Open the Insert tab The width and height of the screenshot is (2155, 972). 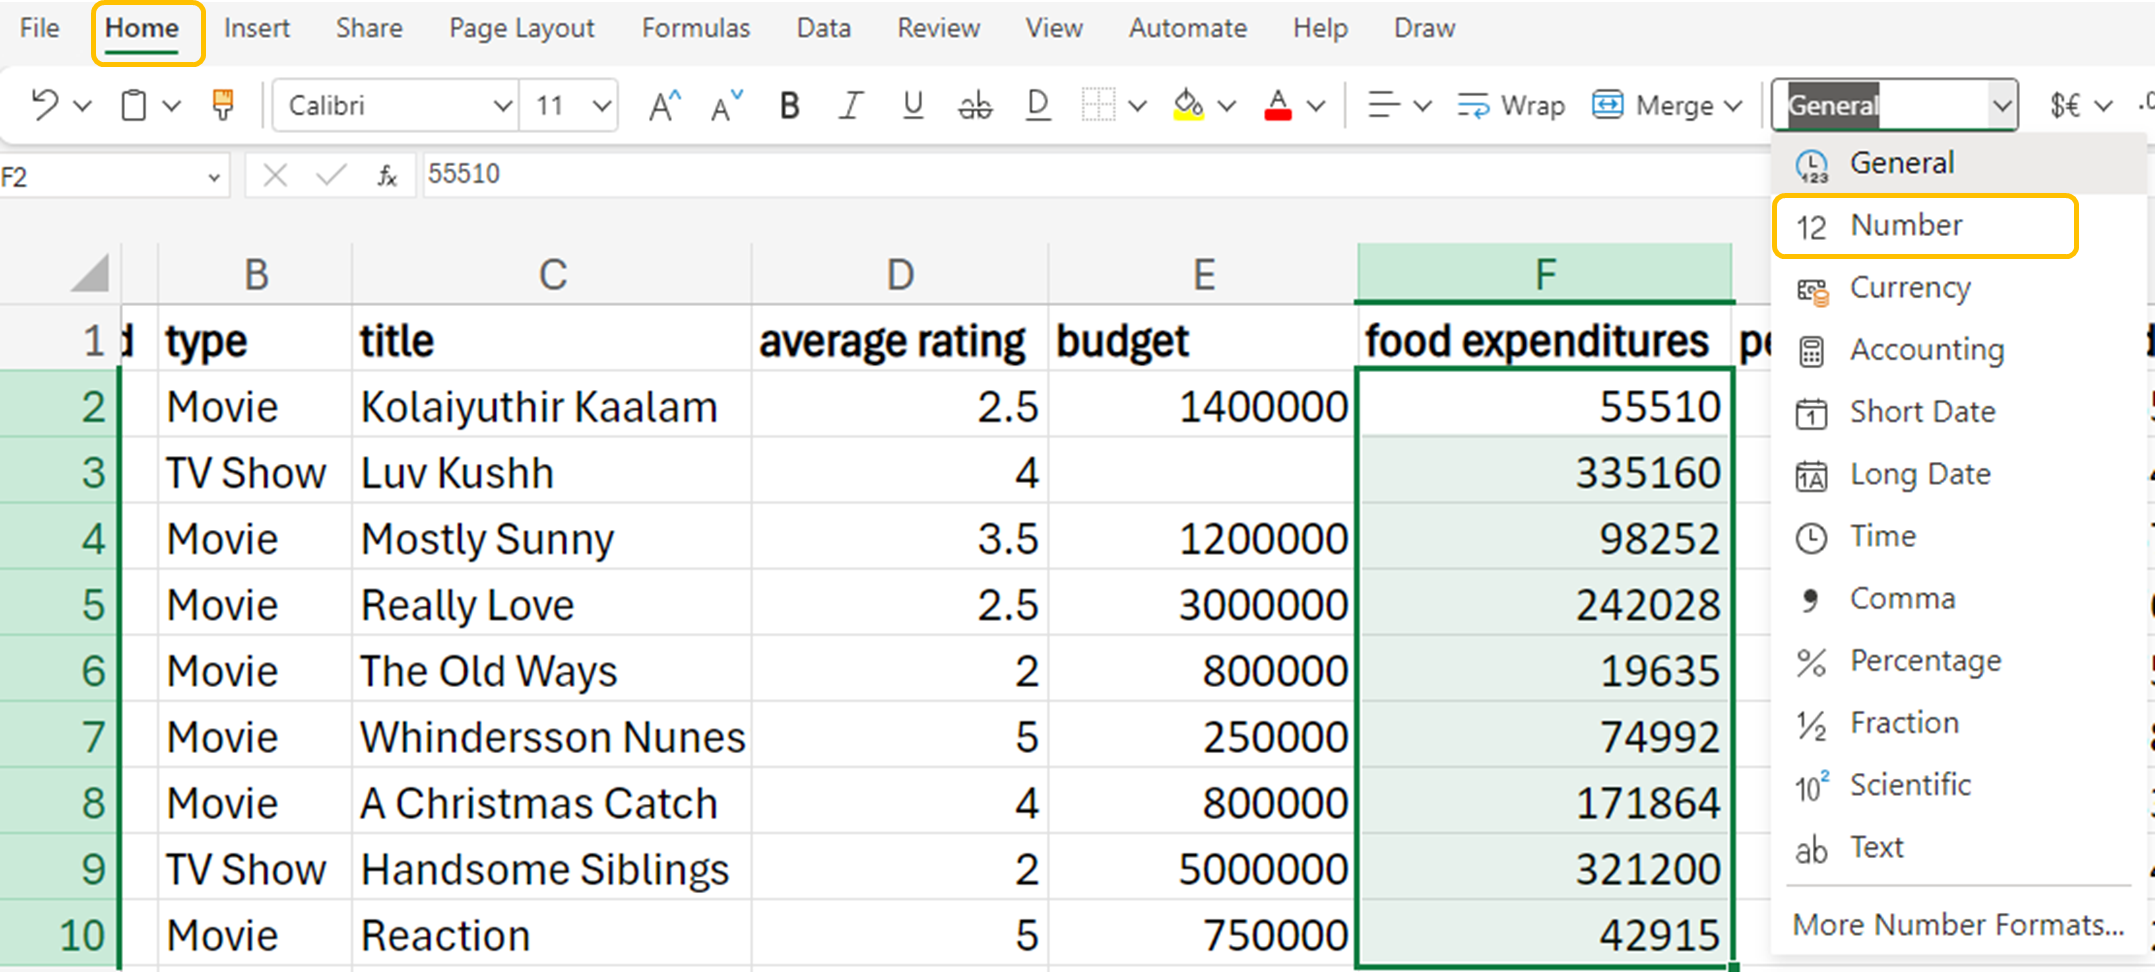pyautogui.click(x=256, y=28)
